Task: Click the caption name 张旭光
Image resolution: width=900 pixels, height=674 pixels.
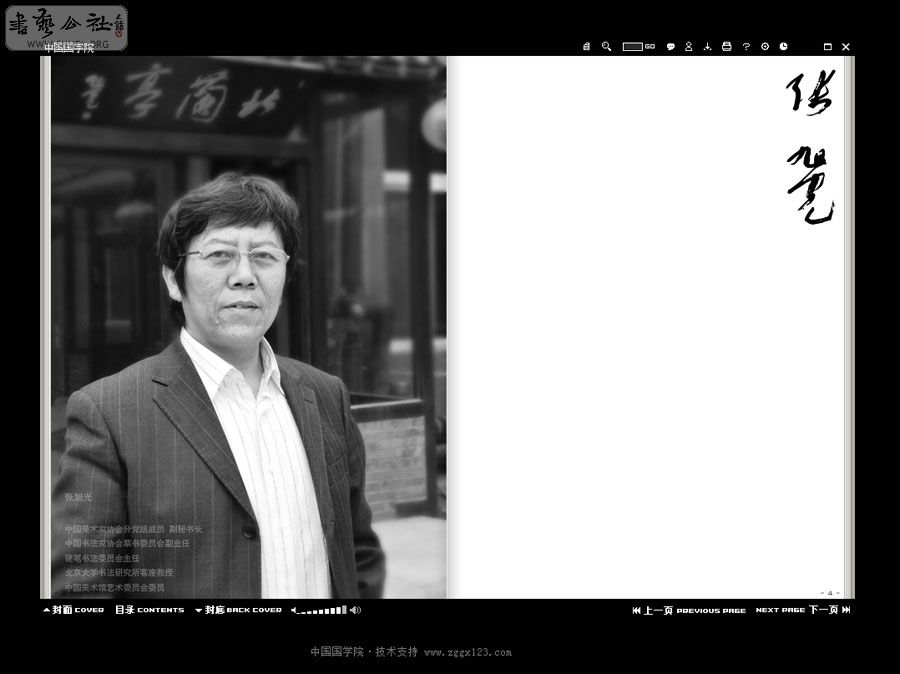Action: pyautogui.click(x=78, y=497)
